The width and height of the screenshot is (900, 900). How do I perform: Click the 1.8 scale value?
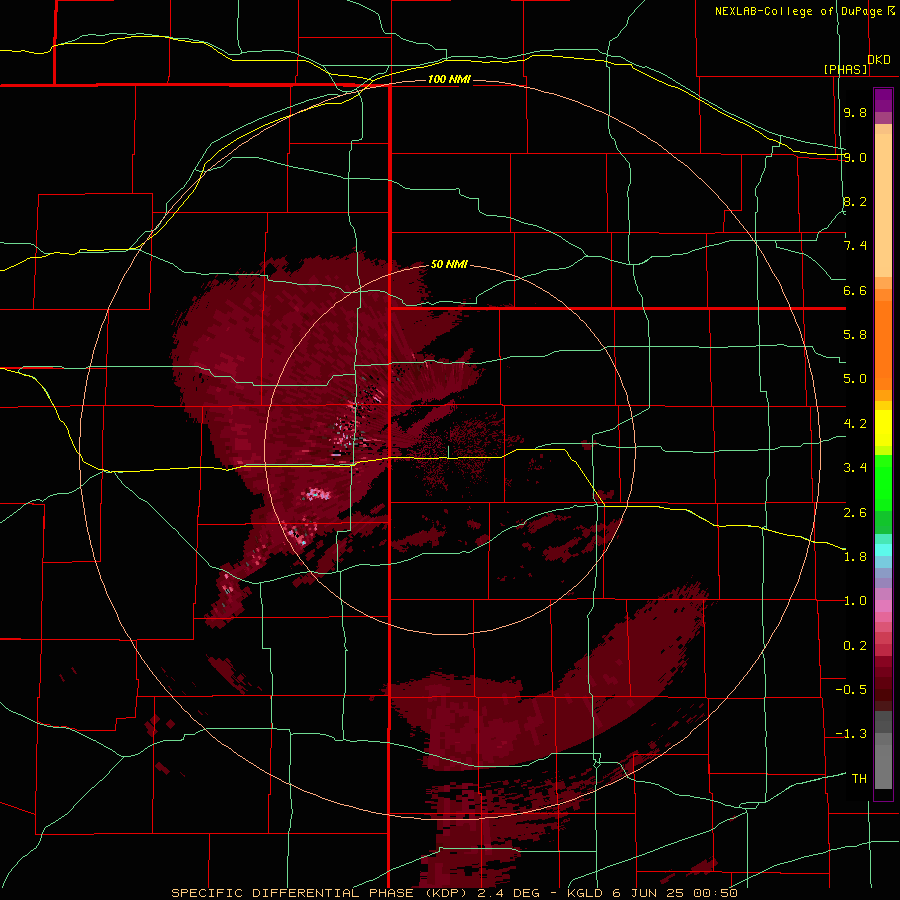click(855, 557)
